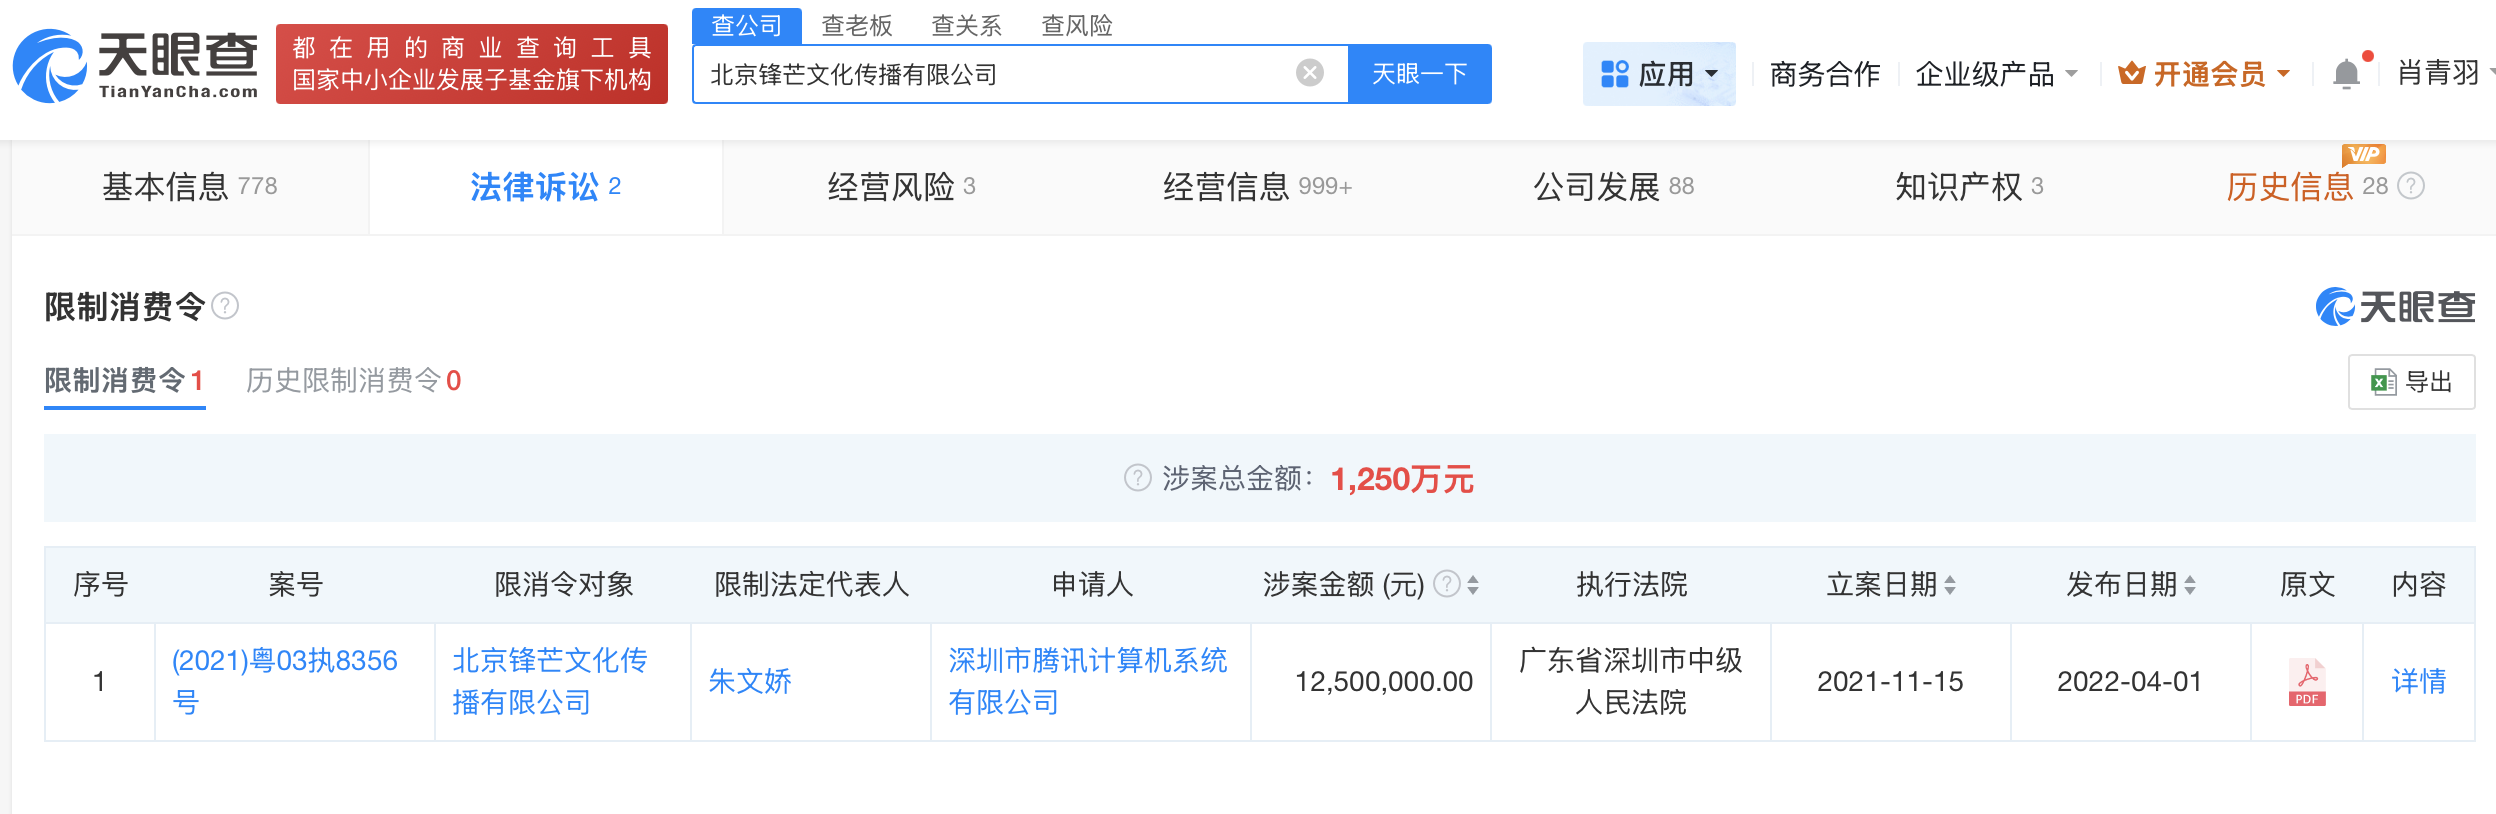Screen dimensions: 2496x814
Task: Sort the table by 发布日期 arrows
Action: tap(2190, 585)
